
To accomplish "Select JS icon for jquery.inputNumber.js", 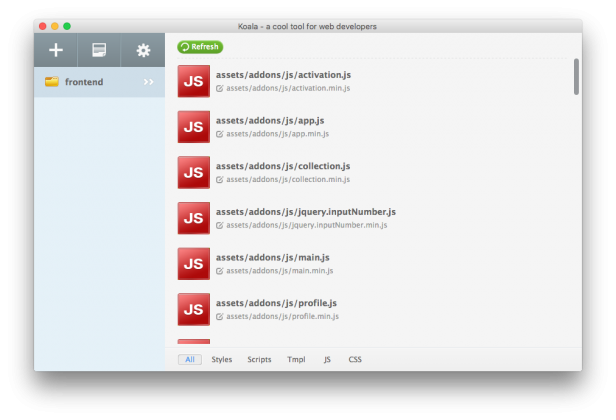I will coord(194,218).
